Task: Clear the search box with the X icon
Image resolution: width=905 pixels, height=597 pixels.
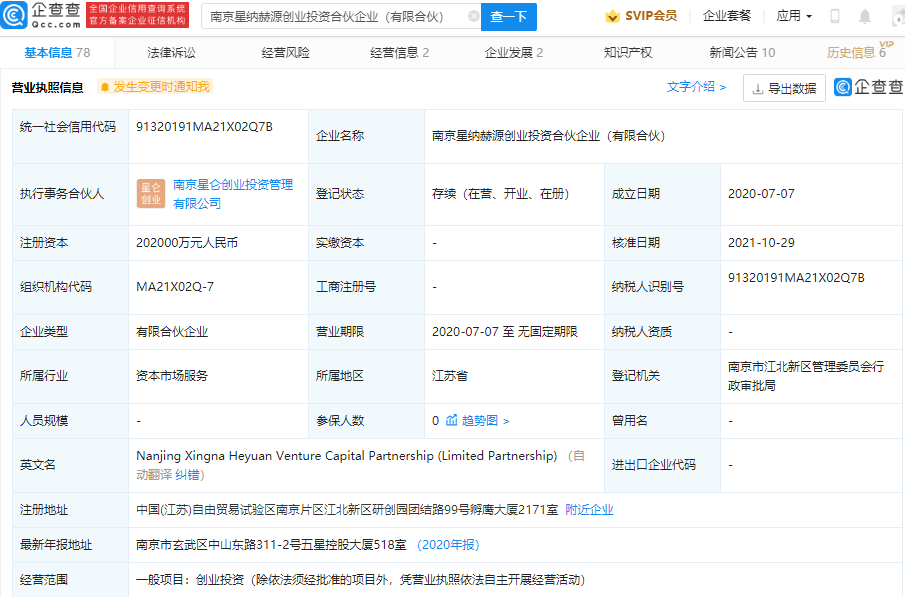Action: tap(475, 16)
